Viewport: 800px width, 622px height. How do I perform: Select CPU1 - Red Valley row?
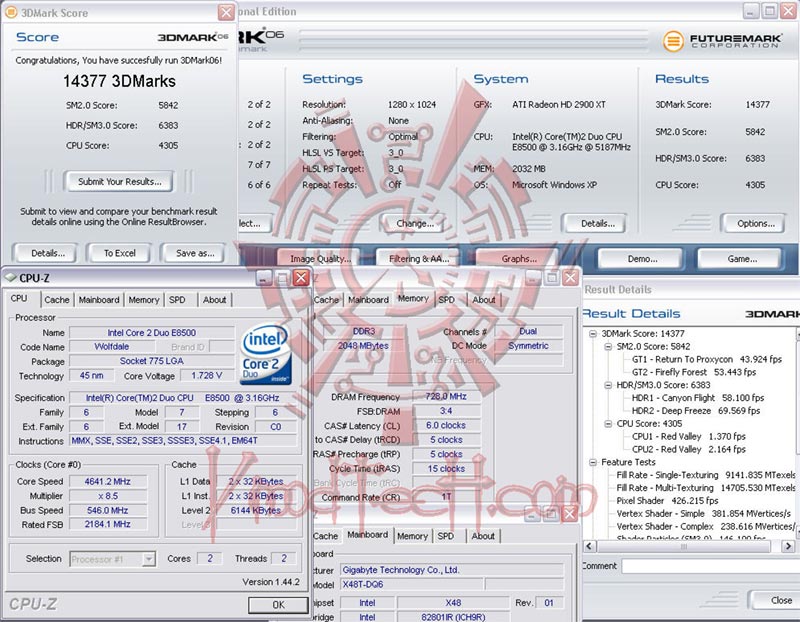click(689, 436)
